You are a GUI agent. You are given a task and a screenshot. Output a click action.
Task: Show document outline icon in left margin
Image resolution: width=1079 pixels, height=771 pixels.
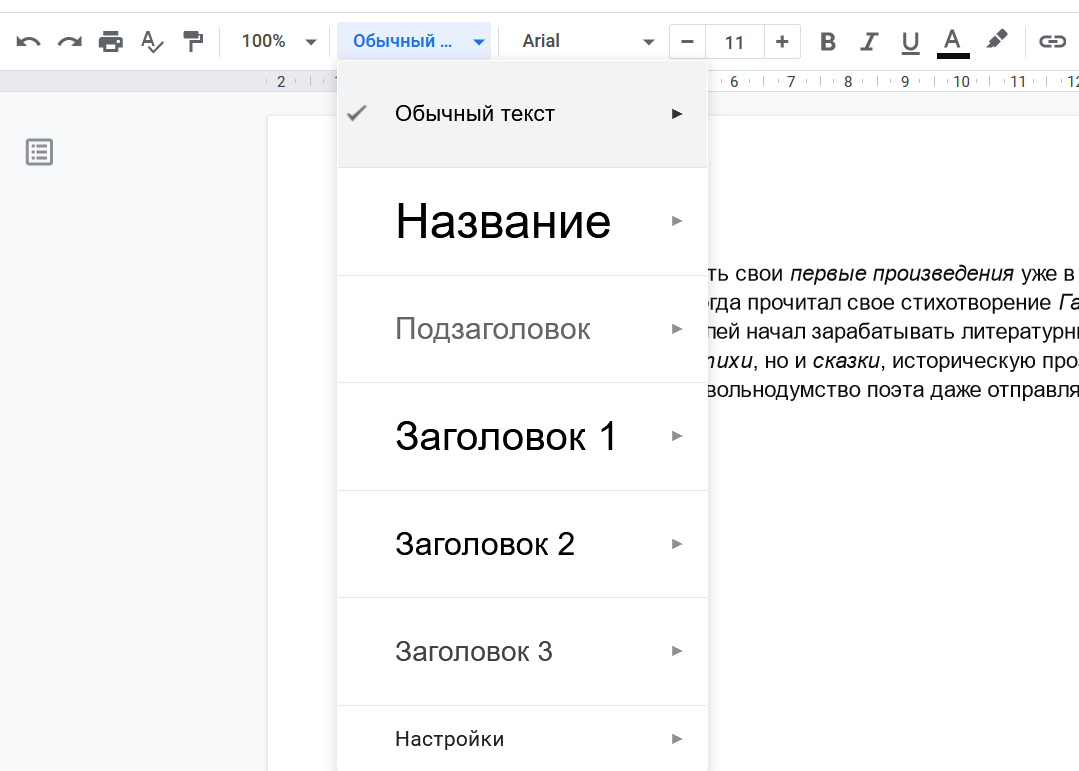tap(39, 152)
